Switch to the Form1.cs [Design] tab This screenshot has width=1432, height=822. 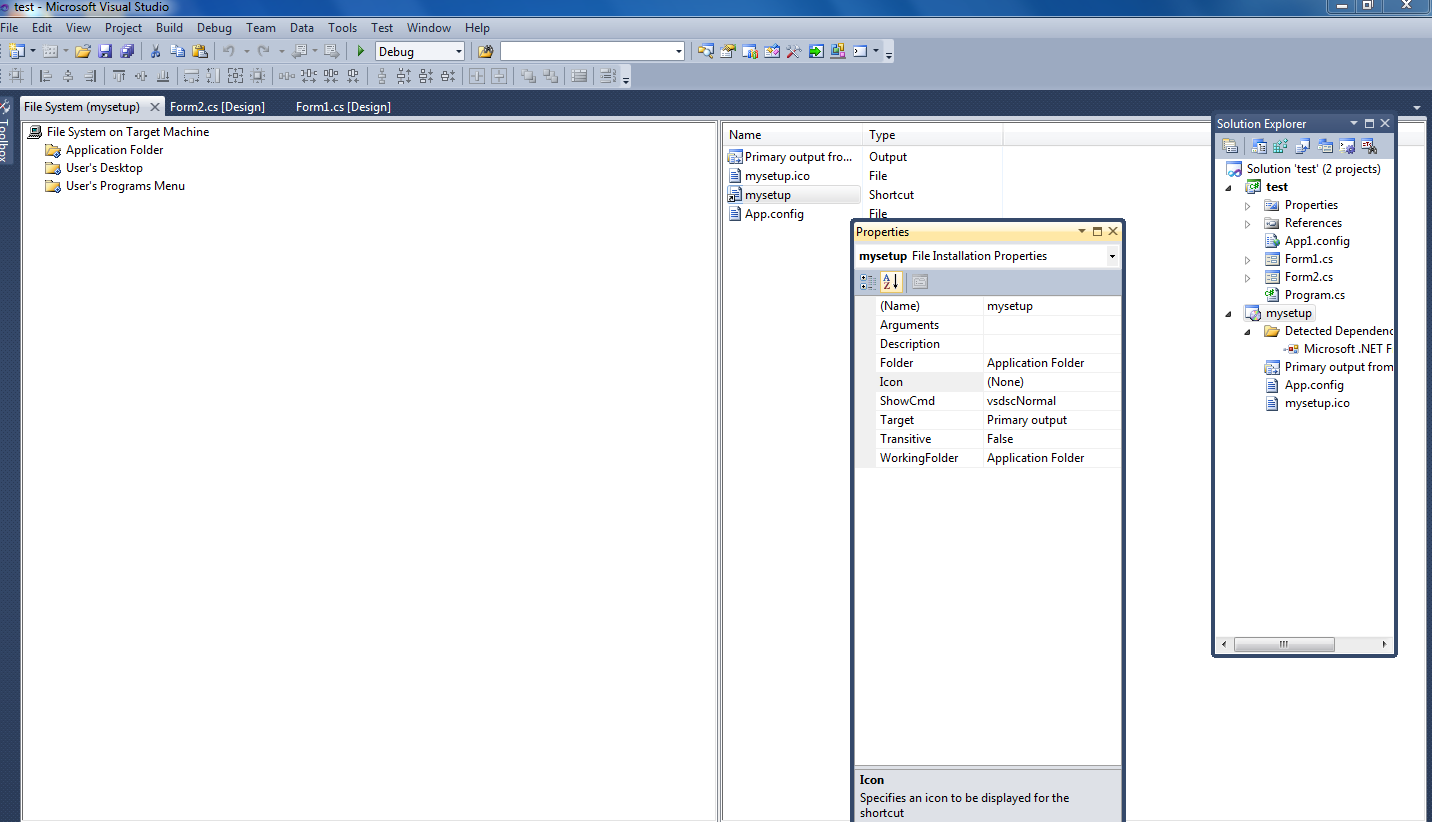point(343,106)
